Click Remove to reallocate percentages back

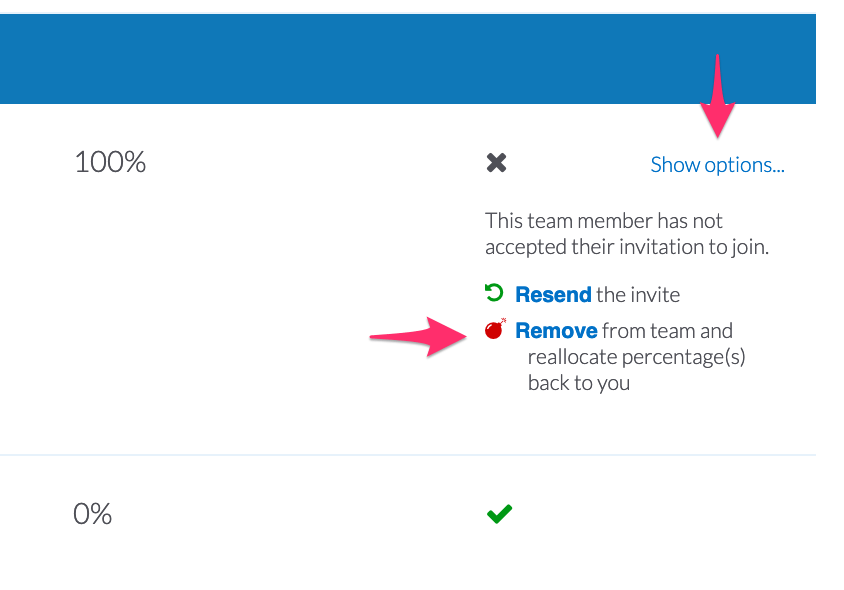[x=555, y=330]
